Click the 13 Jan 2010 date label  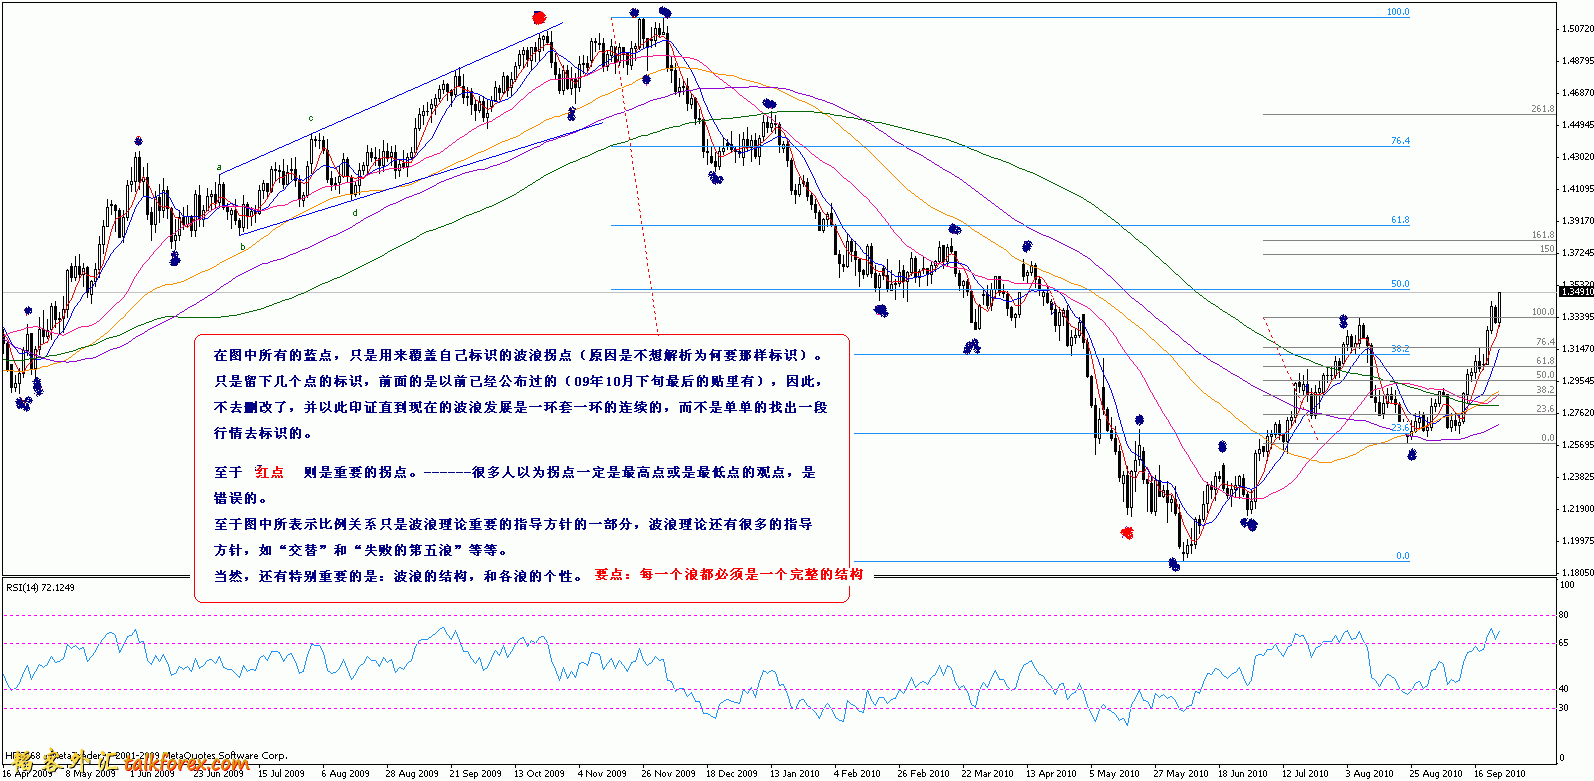[x=796, y=773]
